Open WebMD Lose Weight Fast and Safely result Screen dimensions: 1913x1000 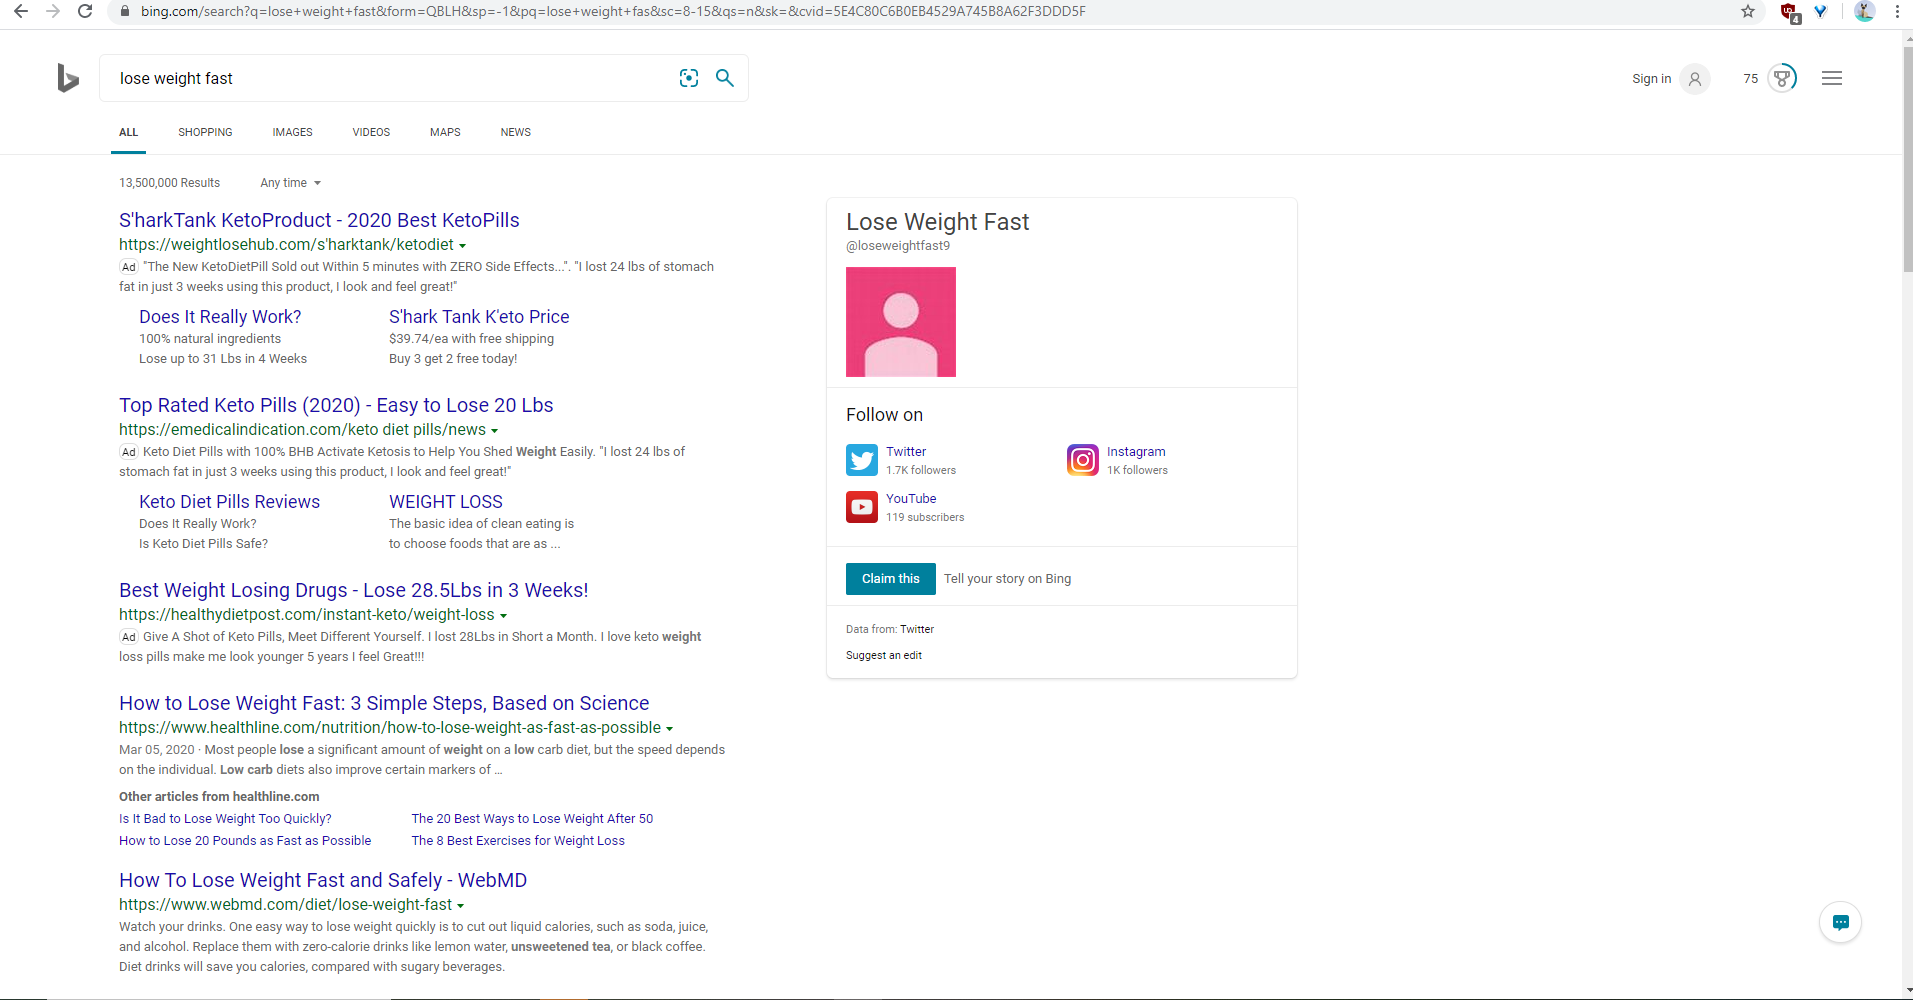click(323, 880)
